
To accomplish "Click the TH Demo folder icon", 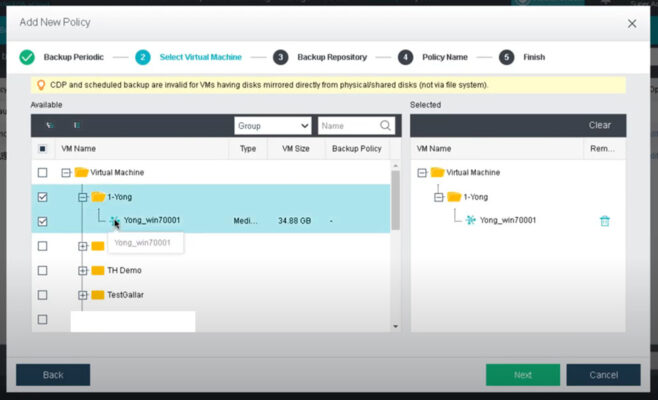I will (98, 270).
